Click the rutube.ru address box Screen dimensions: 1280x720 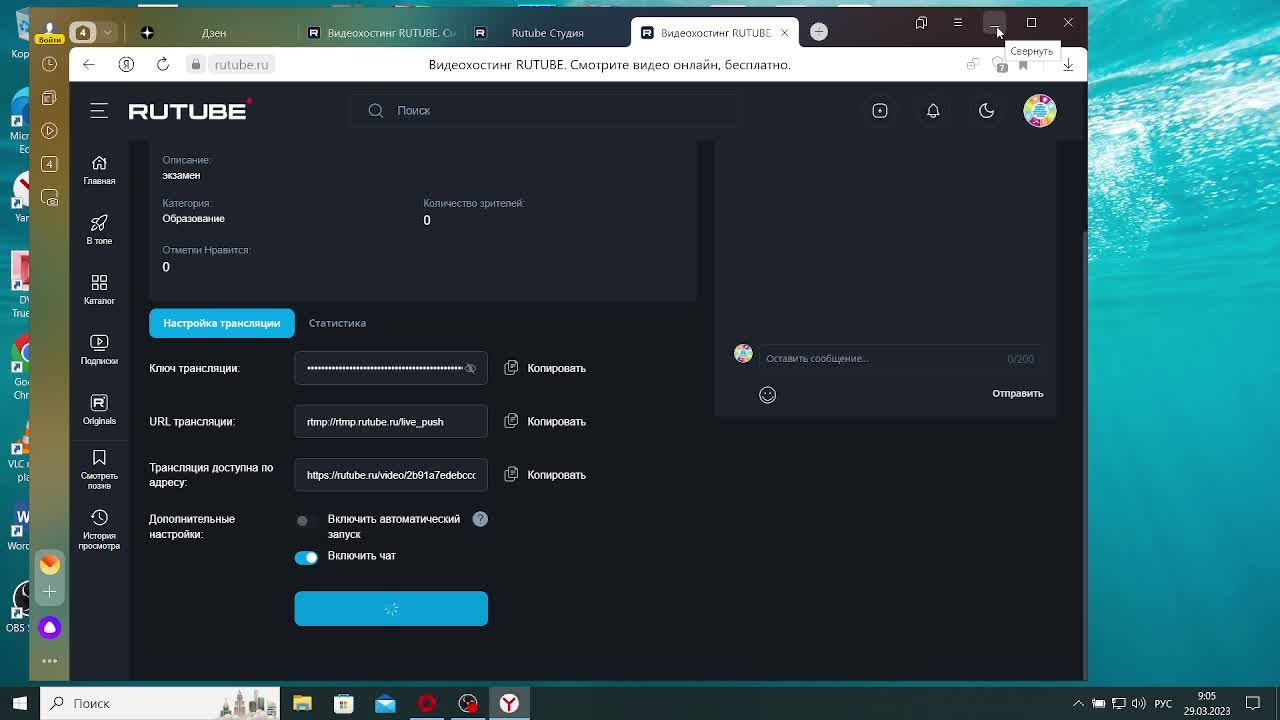[241, 64]
